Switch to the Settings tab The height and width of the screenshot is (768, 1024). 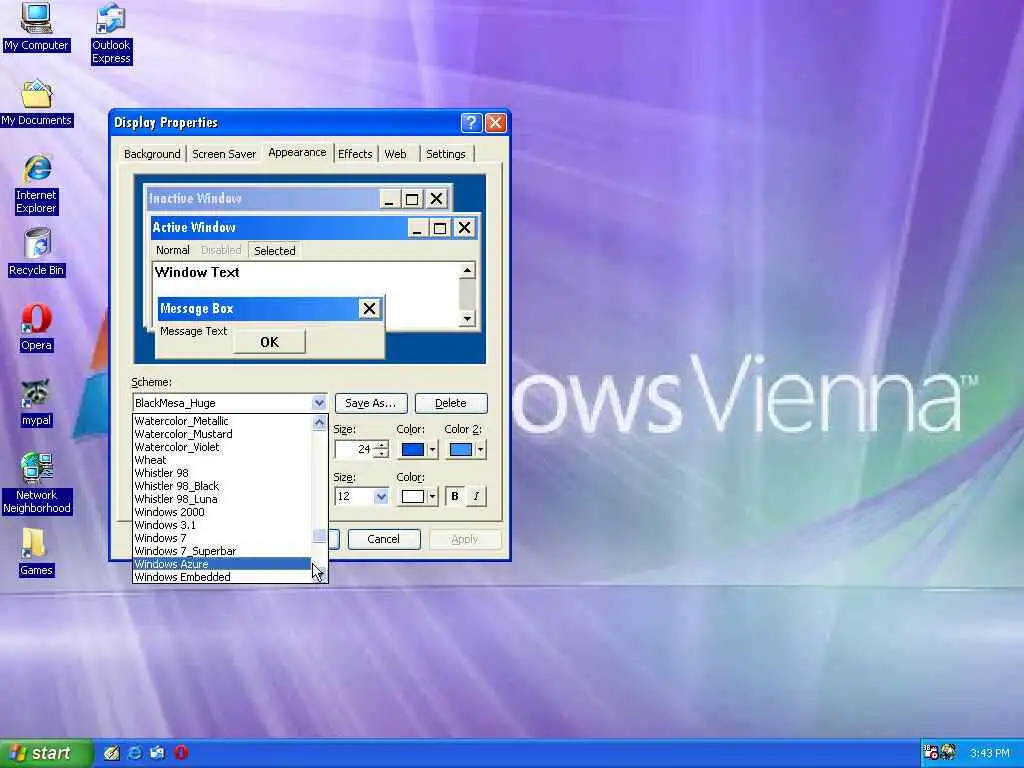(446, 154)
